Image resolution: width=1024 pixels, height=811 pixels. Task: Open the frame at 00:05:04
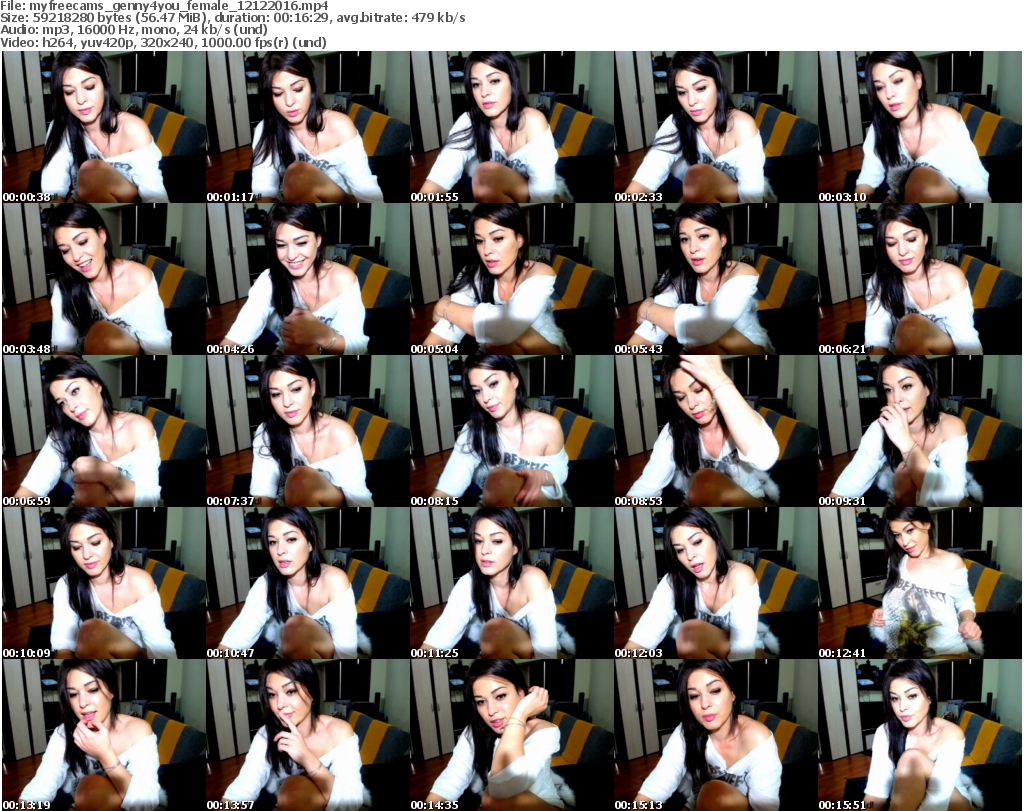click(512, 279)
